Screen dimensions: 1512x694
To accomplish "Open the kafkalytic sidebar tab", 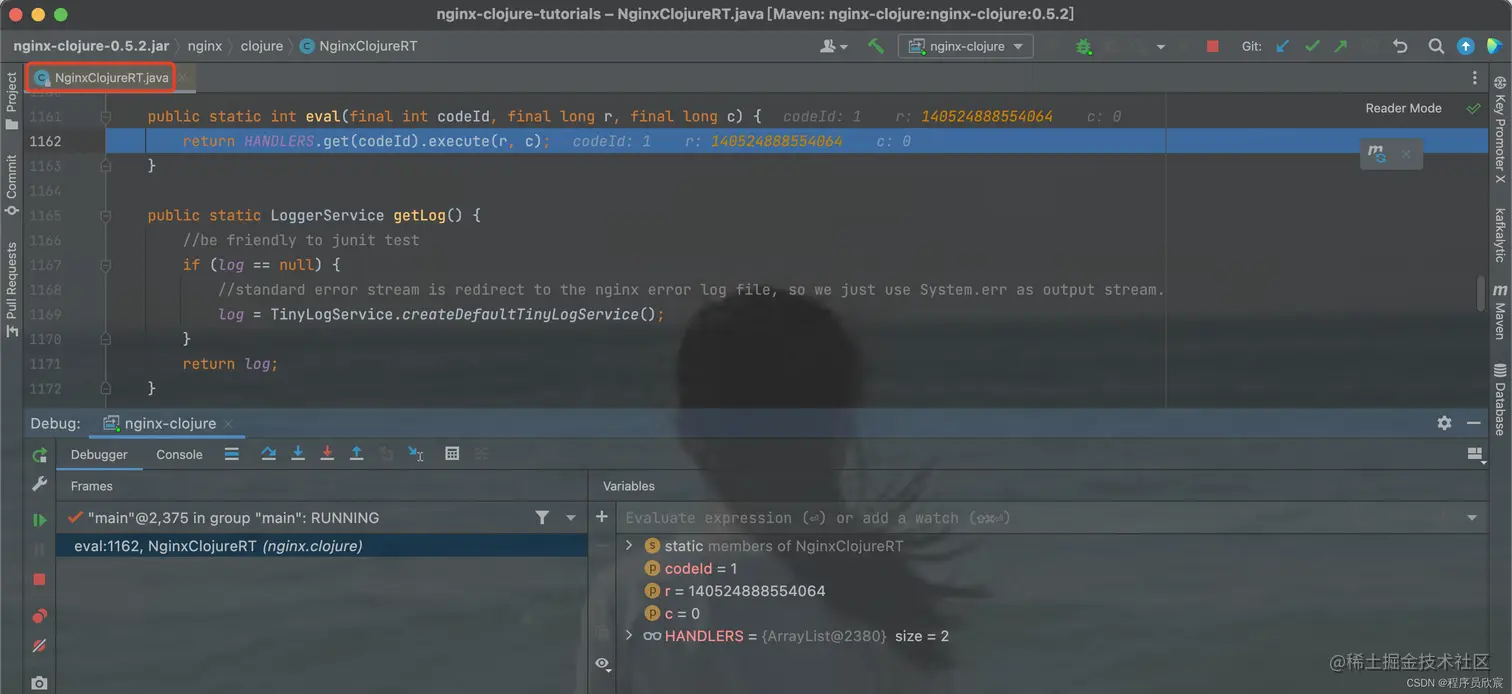I will point(1500,235).
